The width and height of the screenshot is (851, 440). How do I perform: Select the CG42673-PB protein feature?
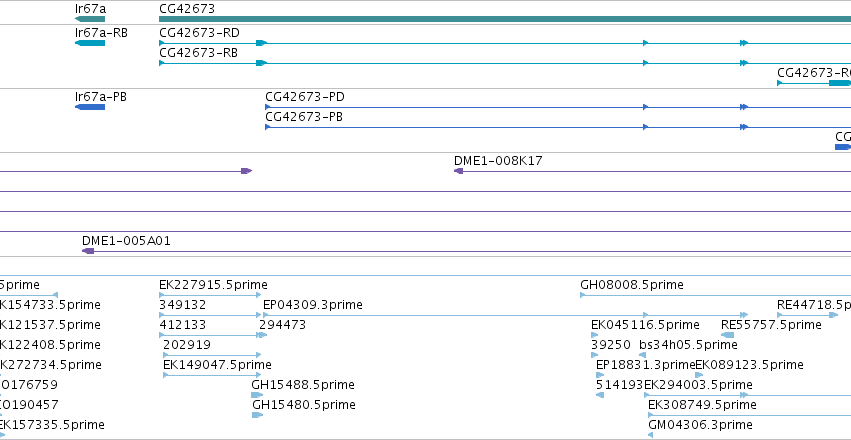point(558,127)
